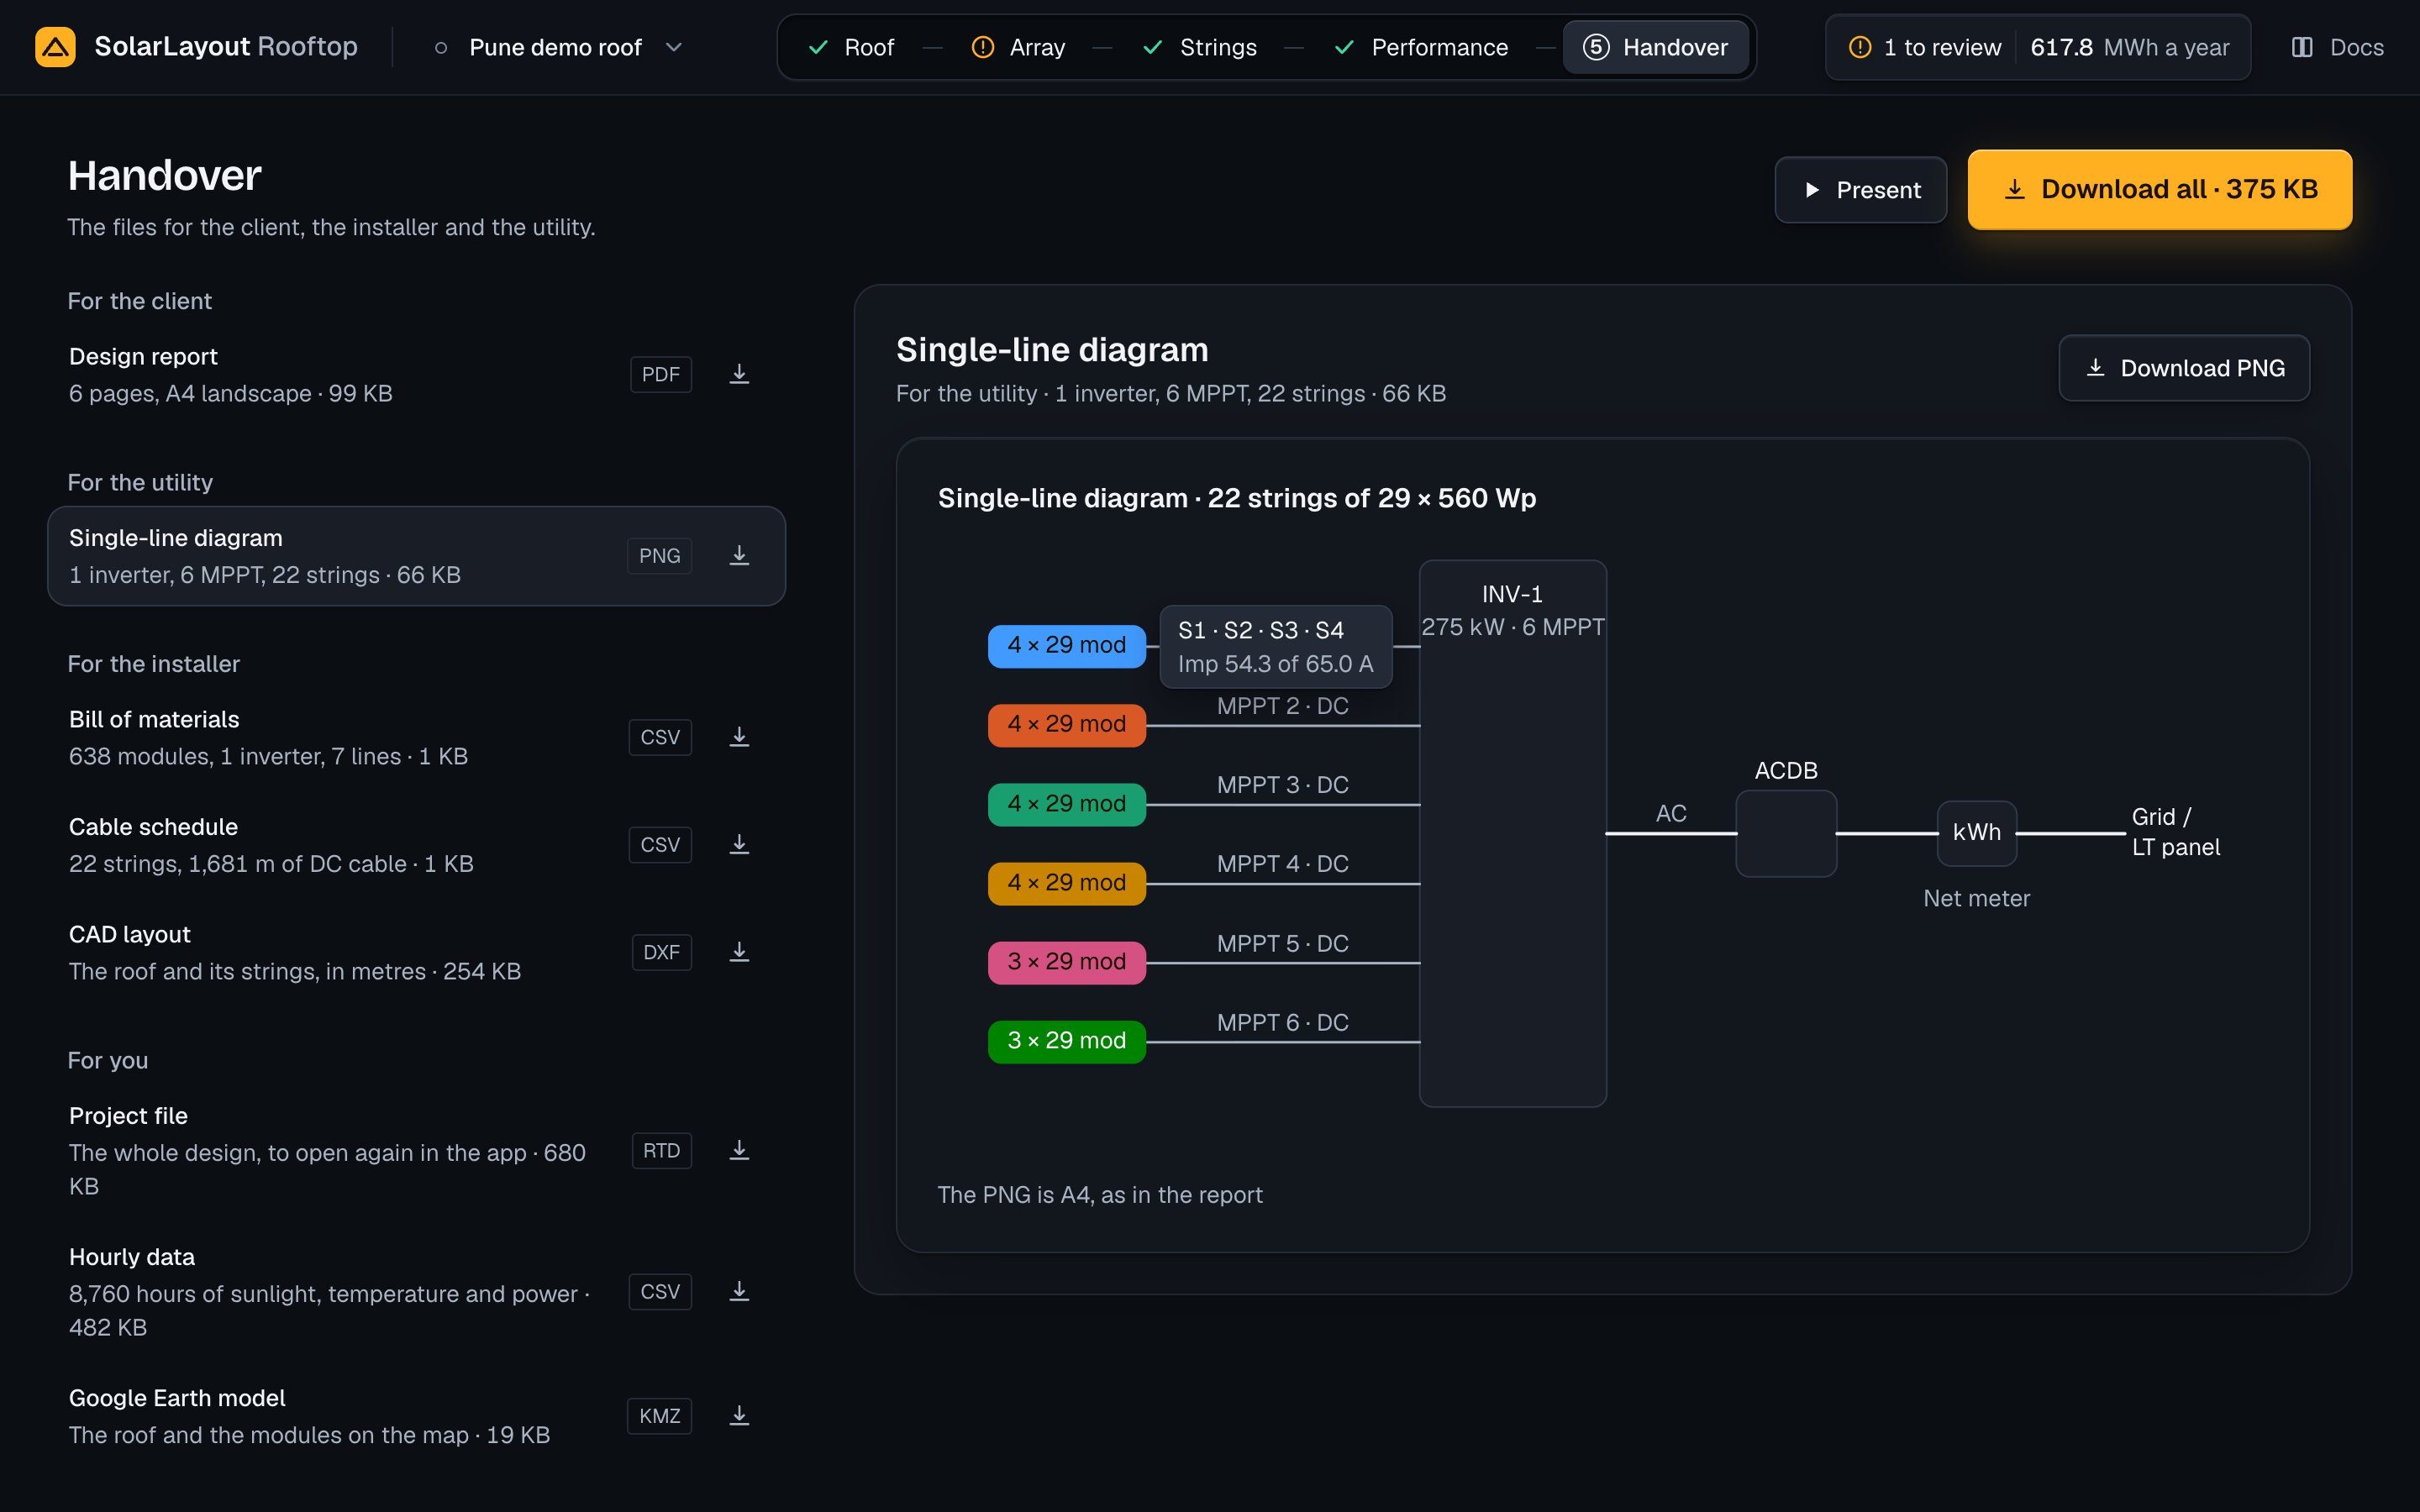This screenshot has width=2420, height=1512.
Task: Select the Design report row
Action: [x=416, y=375]
